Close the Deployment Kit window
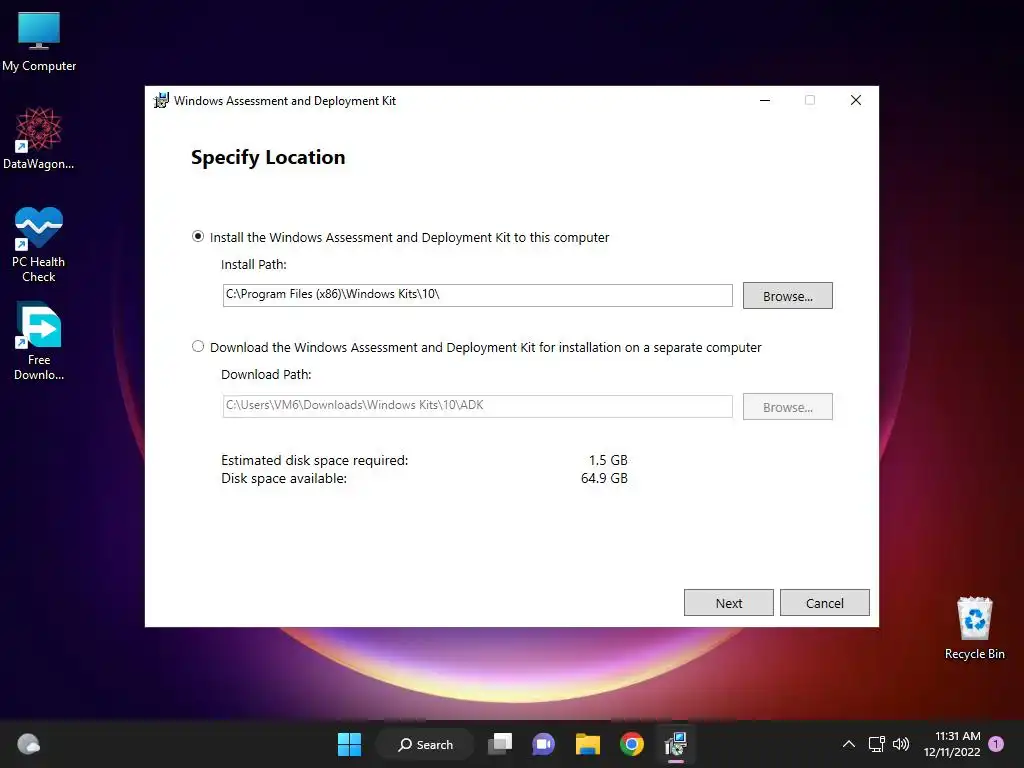This screenshot has width=1024, height=768. (x=856, y=101)
